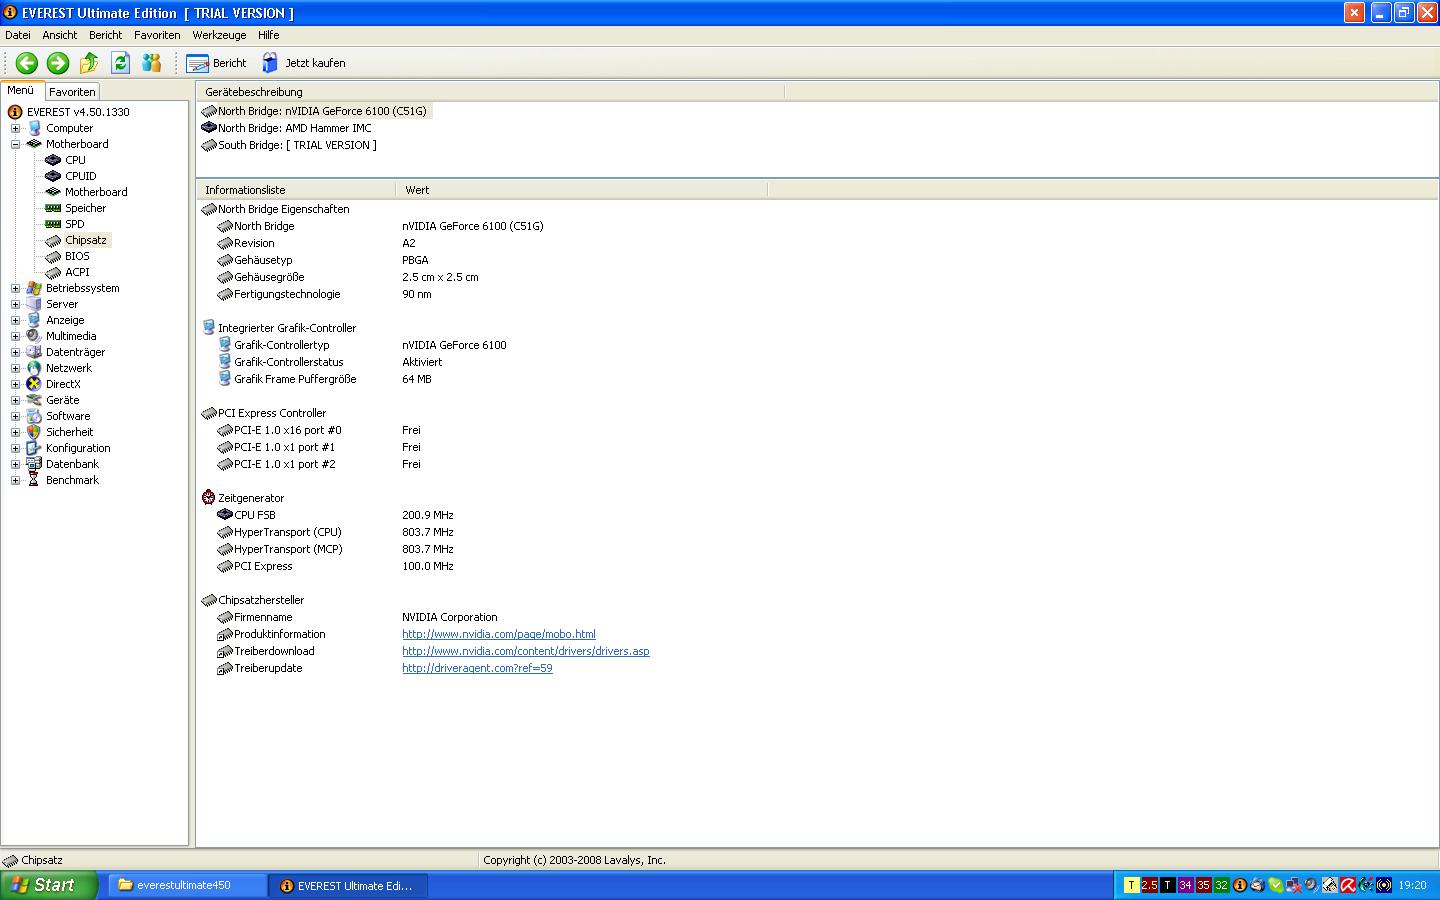Click the taskbar clock showing 19:20
This screenshot has height=900, width=1440.
1412,885
